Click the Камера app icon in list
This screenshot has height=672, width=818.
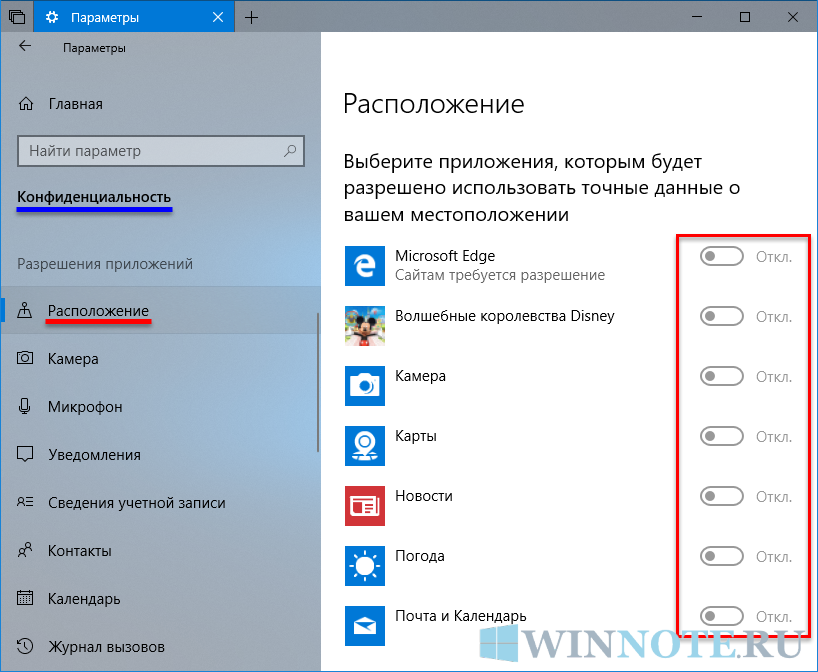click(x=365, y=386)
